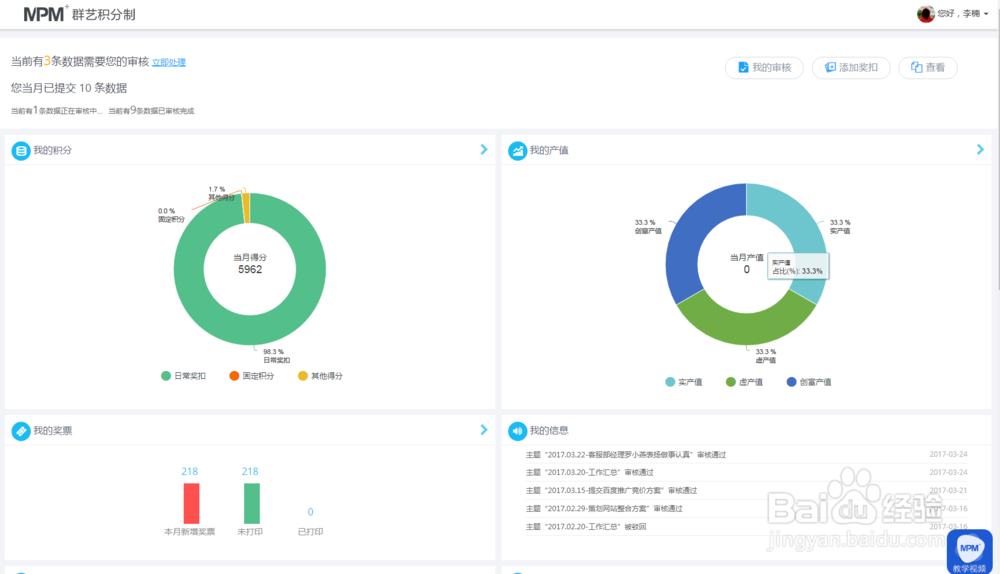Click the green 虚产值 donut segment

[746, 327]
